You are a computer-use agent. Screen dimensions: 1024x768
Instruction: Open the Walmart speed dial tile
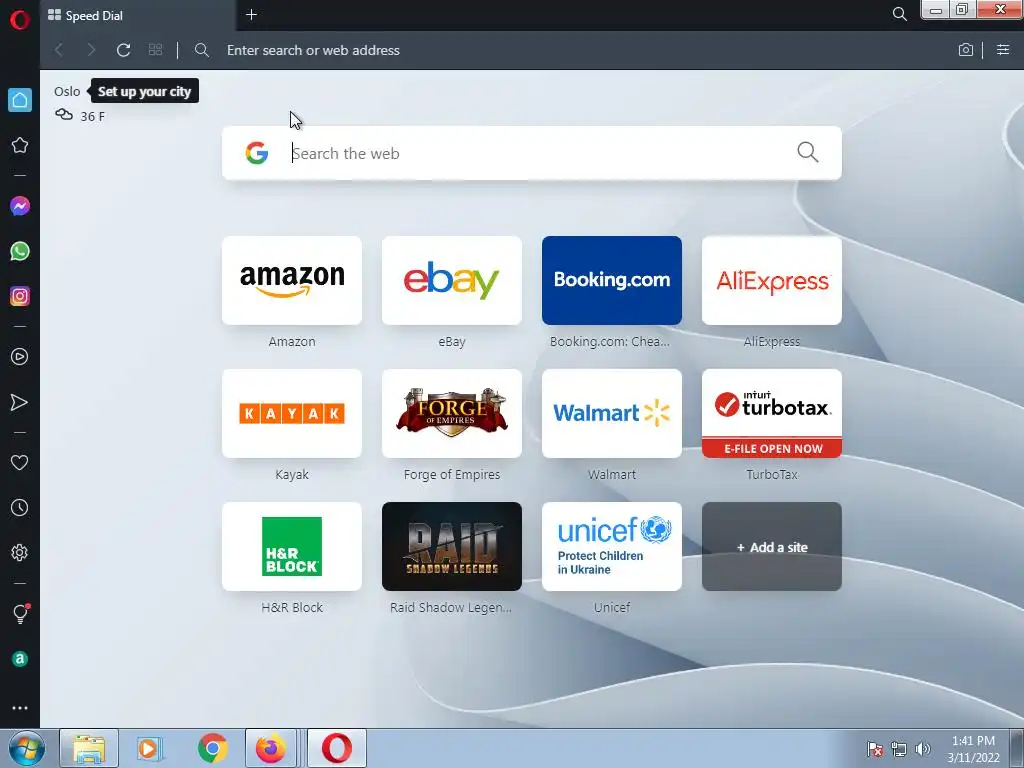coord(612,413)
